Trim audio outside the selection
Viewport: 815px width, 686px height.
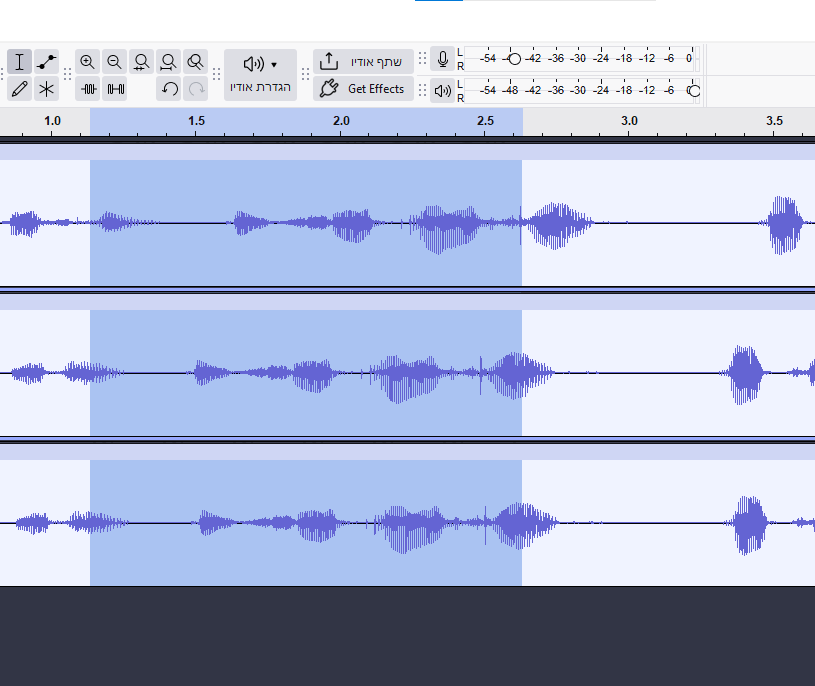(x=88, y=89)
